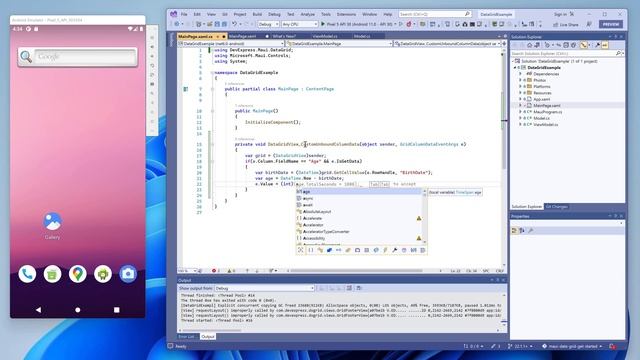
Task: Switch to the Git Changes tab
Action: [x=556, y=207]
